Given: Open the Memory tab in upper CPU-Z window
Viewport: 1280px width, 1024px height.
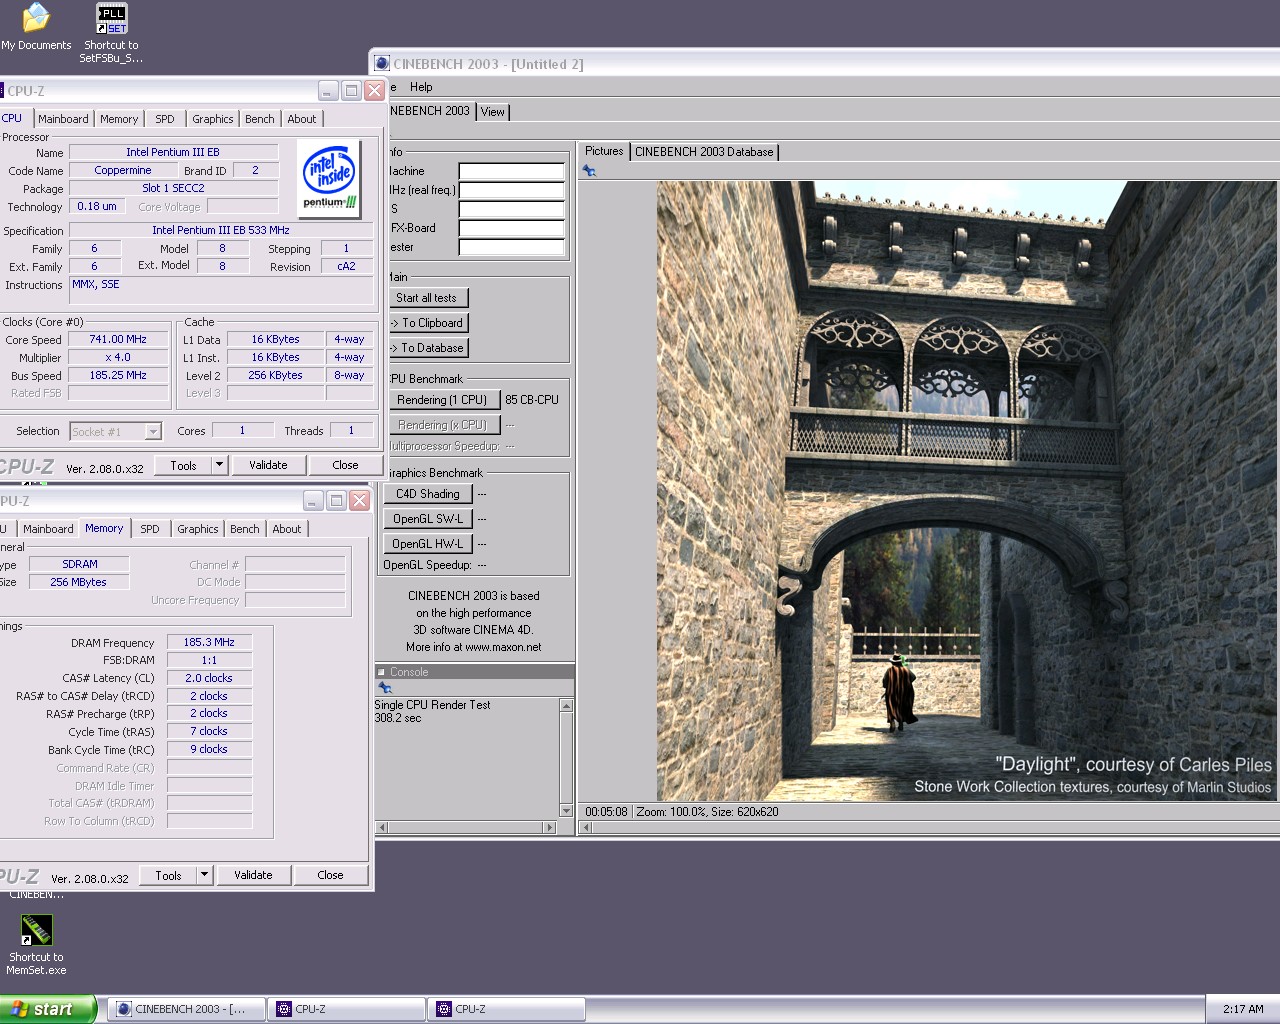Looking at the screenshot, I should (x=119, y=119).
